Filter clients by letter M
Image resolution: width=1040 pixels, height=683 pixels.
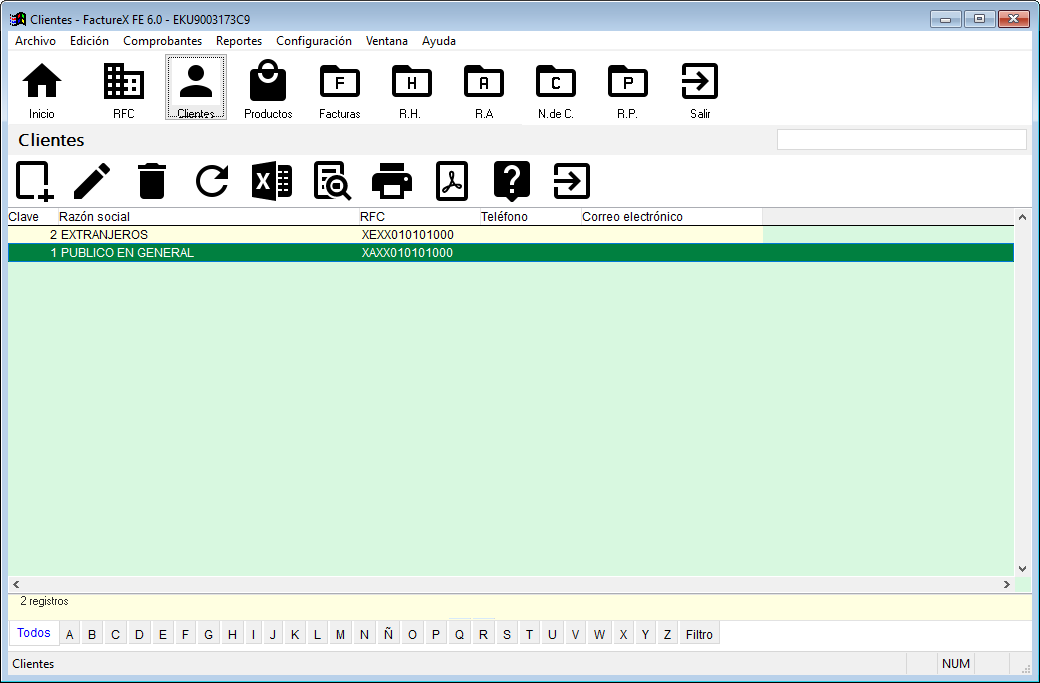[340, 635]
